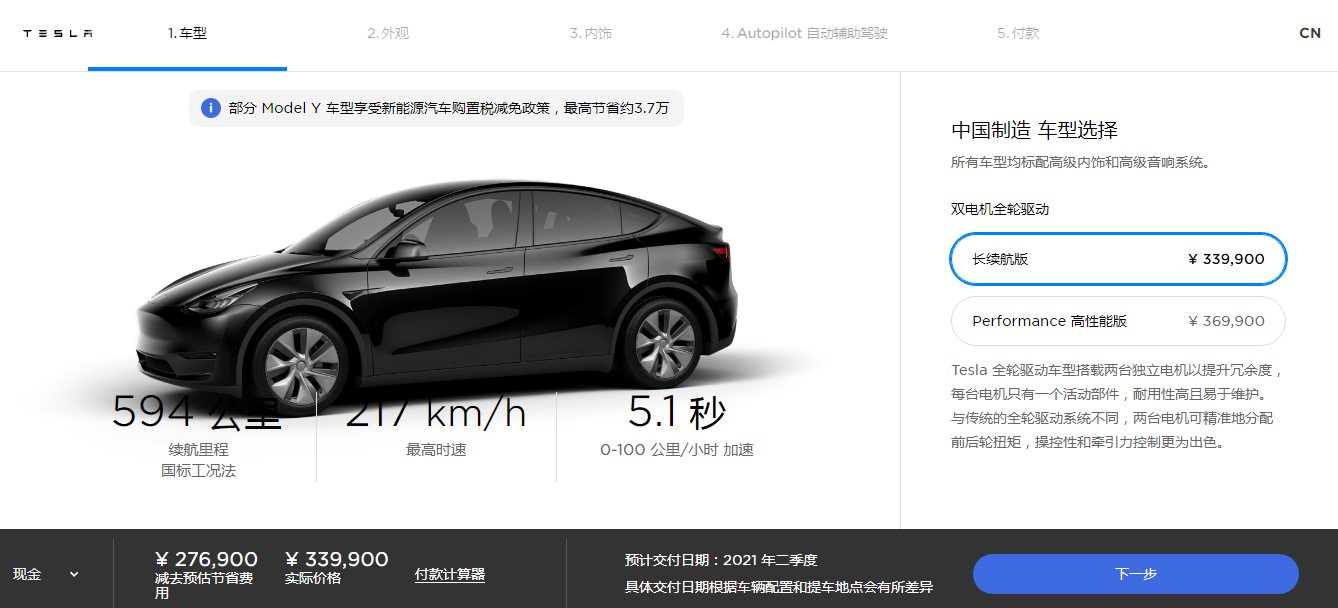Click the Tesla logo

click(x=58, y=33)
